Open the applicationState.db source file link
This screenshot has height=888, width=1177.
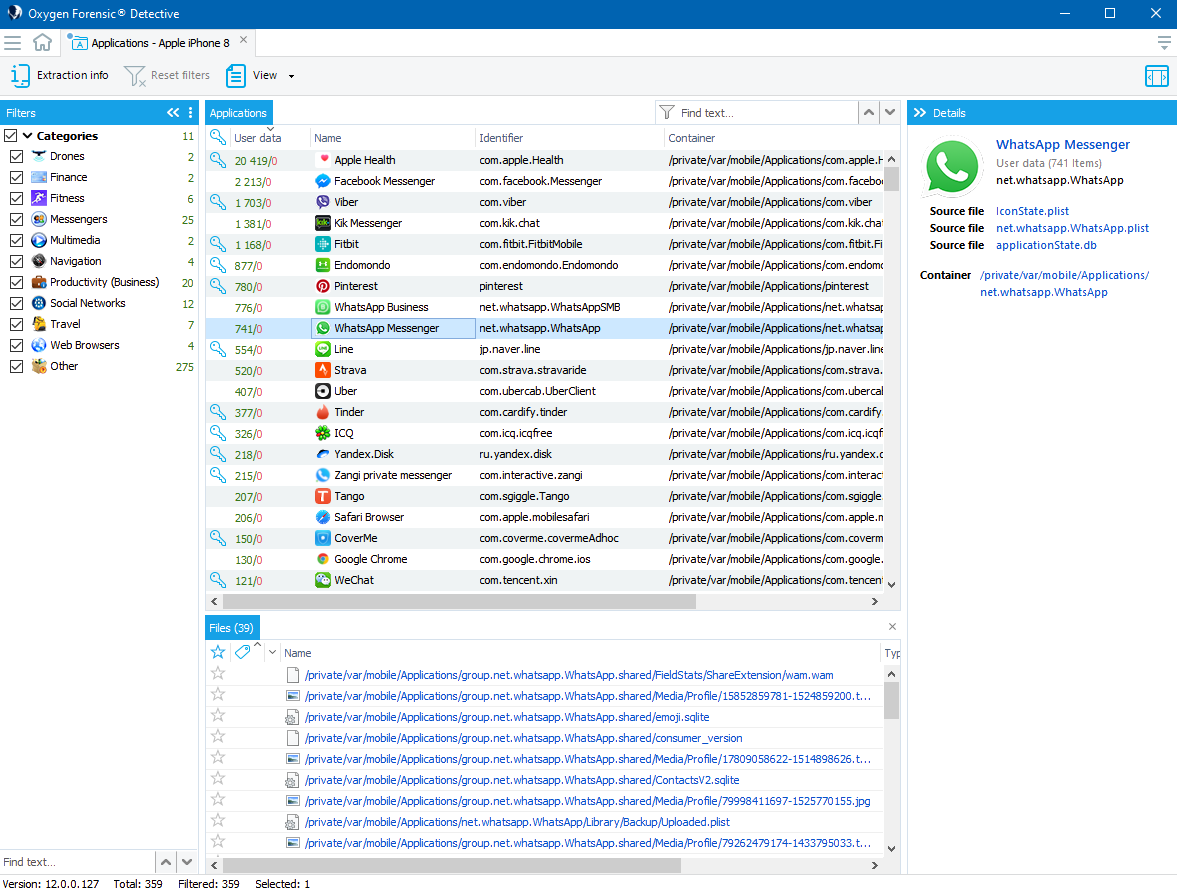[x=1042, y=245]
